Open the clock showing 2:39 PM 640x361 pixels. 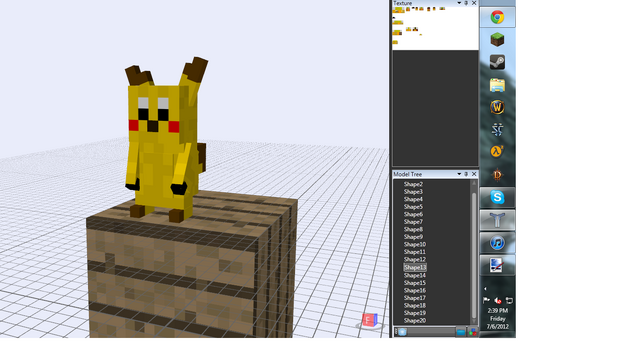[x=498, y=319]
